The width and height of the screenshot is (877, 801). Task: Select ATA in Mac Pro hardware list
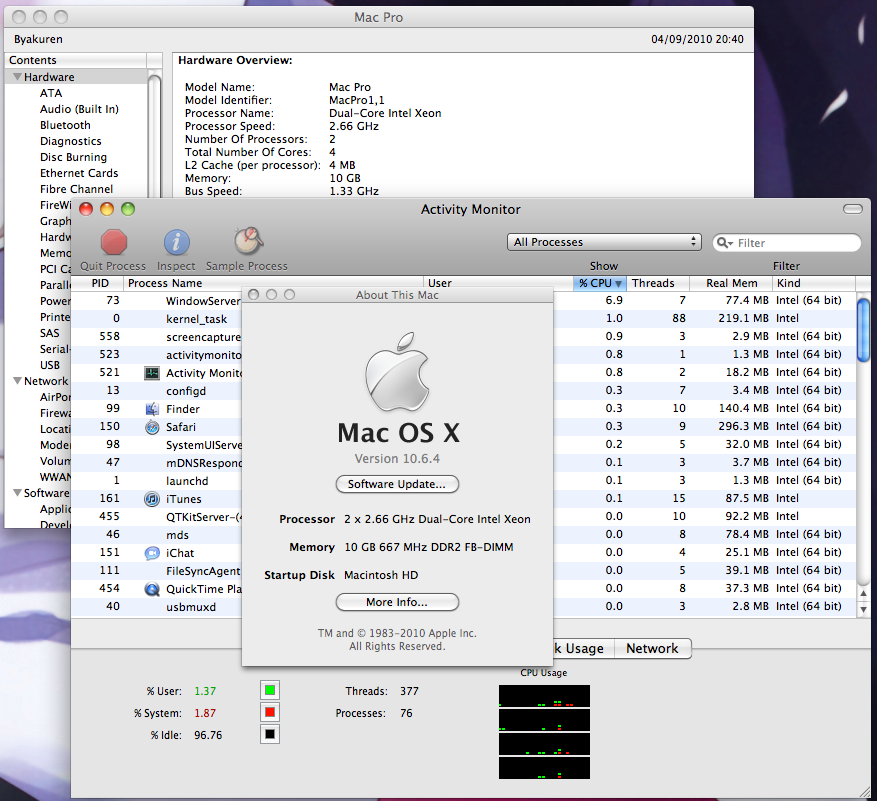pyautogui.click(x=51, y=93)
